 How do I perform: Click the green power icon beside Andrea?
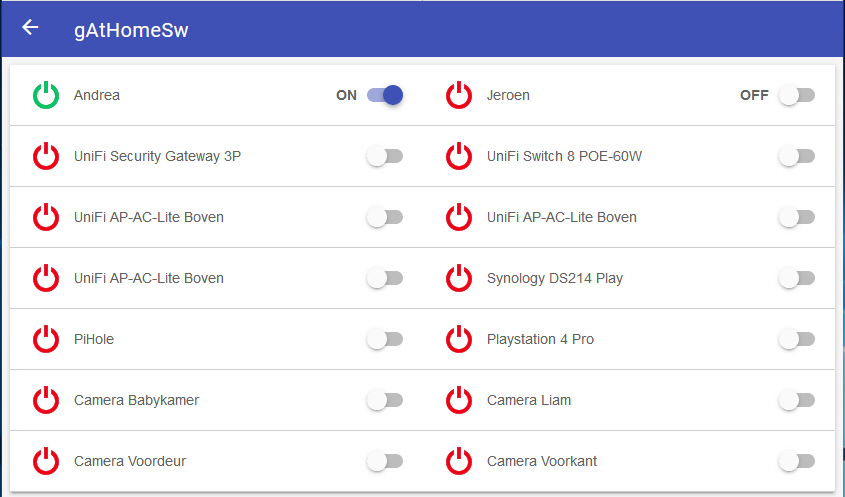(x=46, y=96)
